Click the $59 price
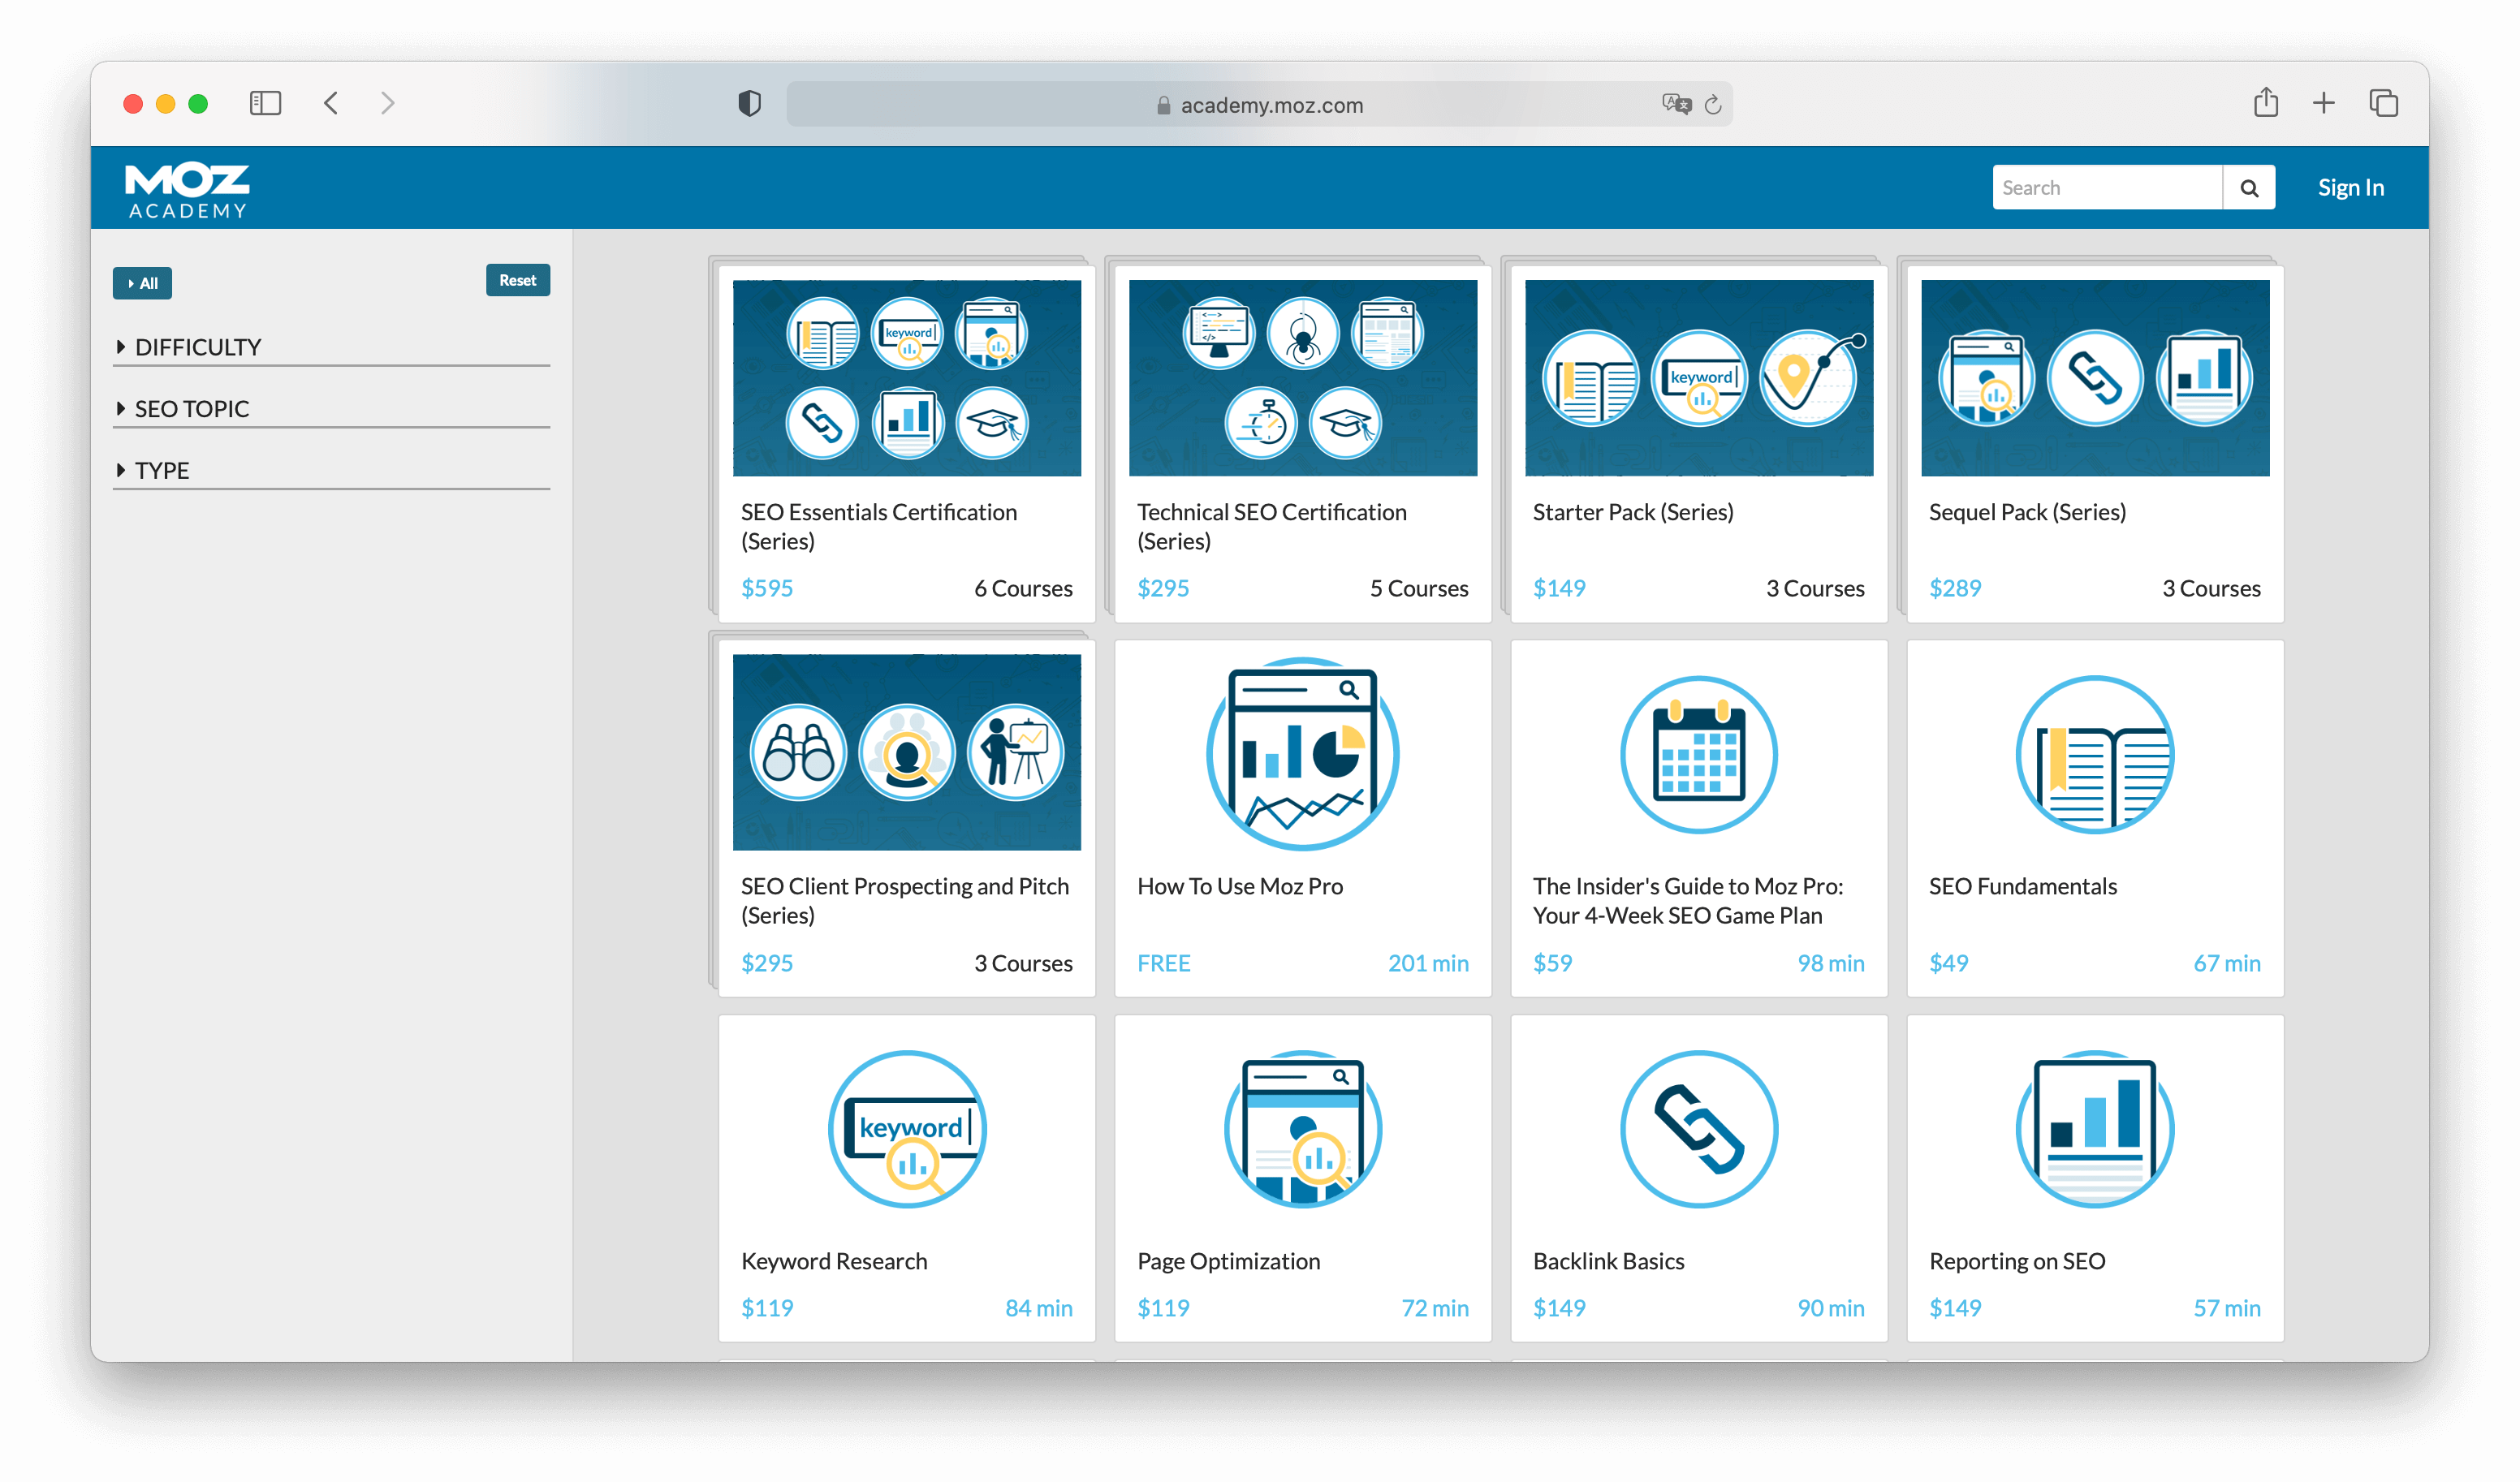This screenshot has height=1482, width=2520. click(1552, 963)
